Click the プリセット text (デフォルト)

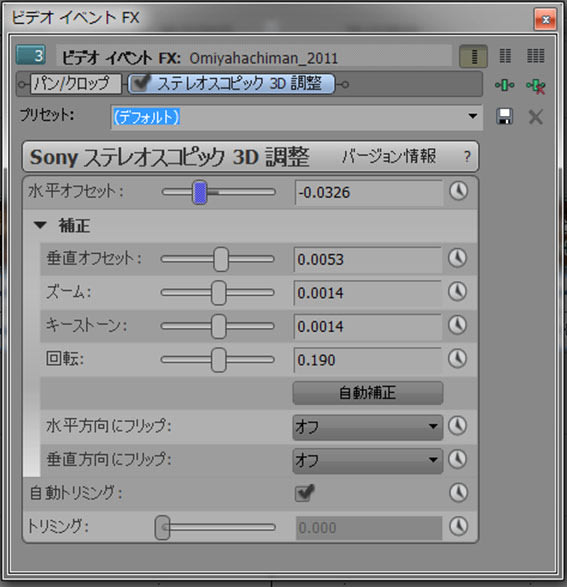click(146, 117)
